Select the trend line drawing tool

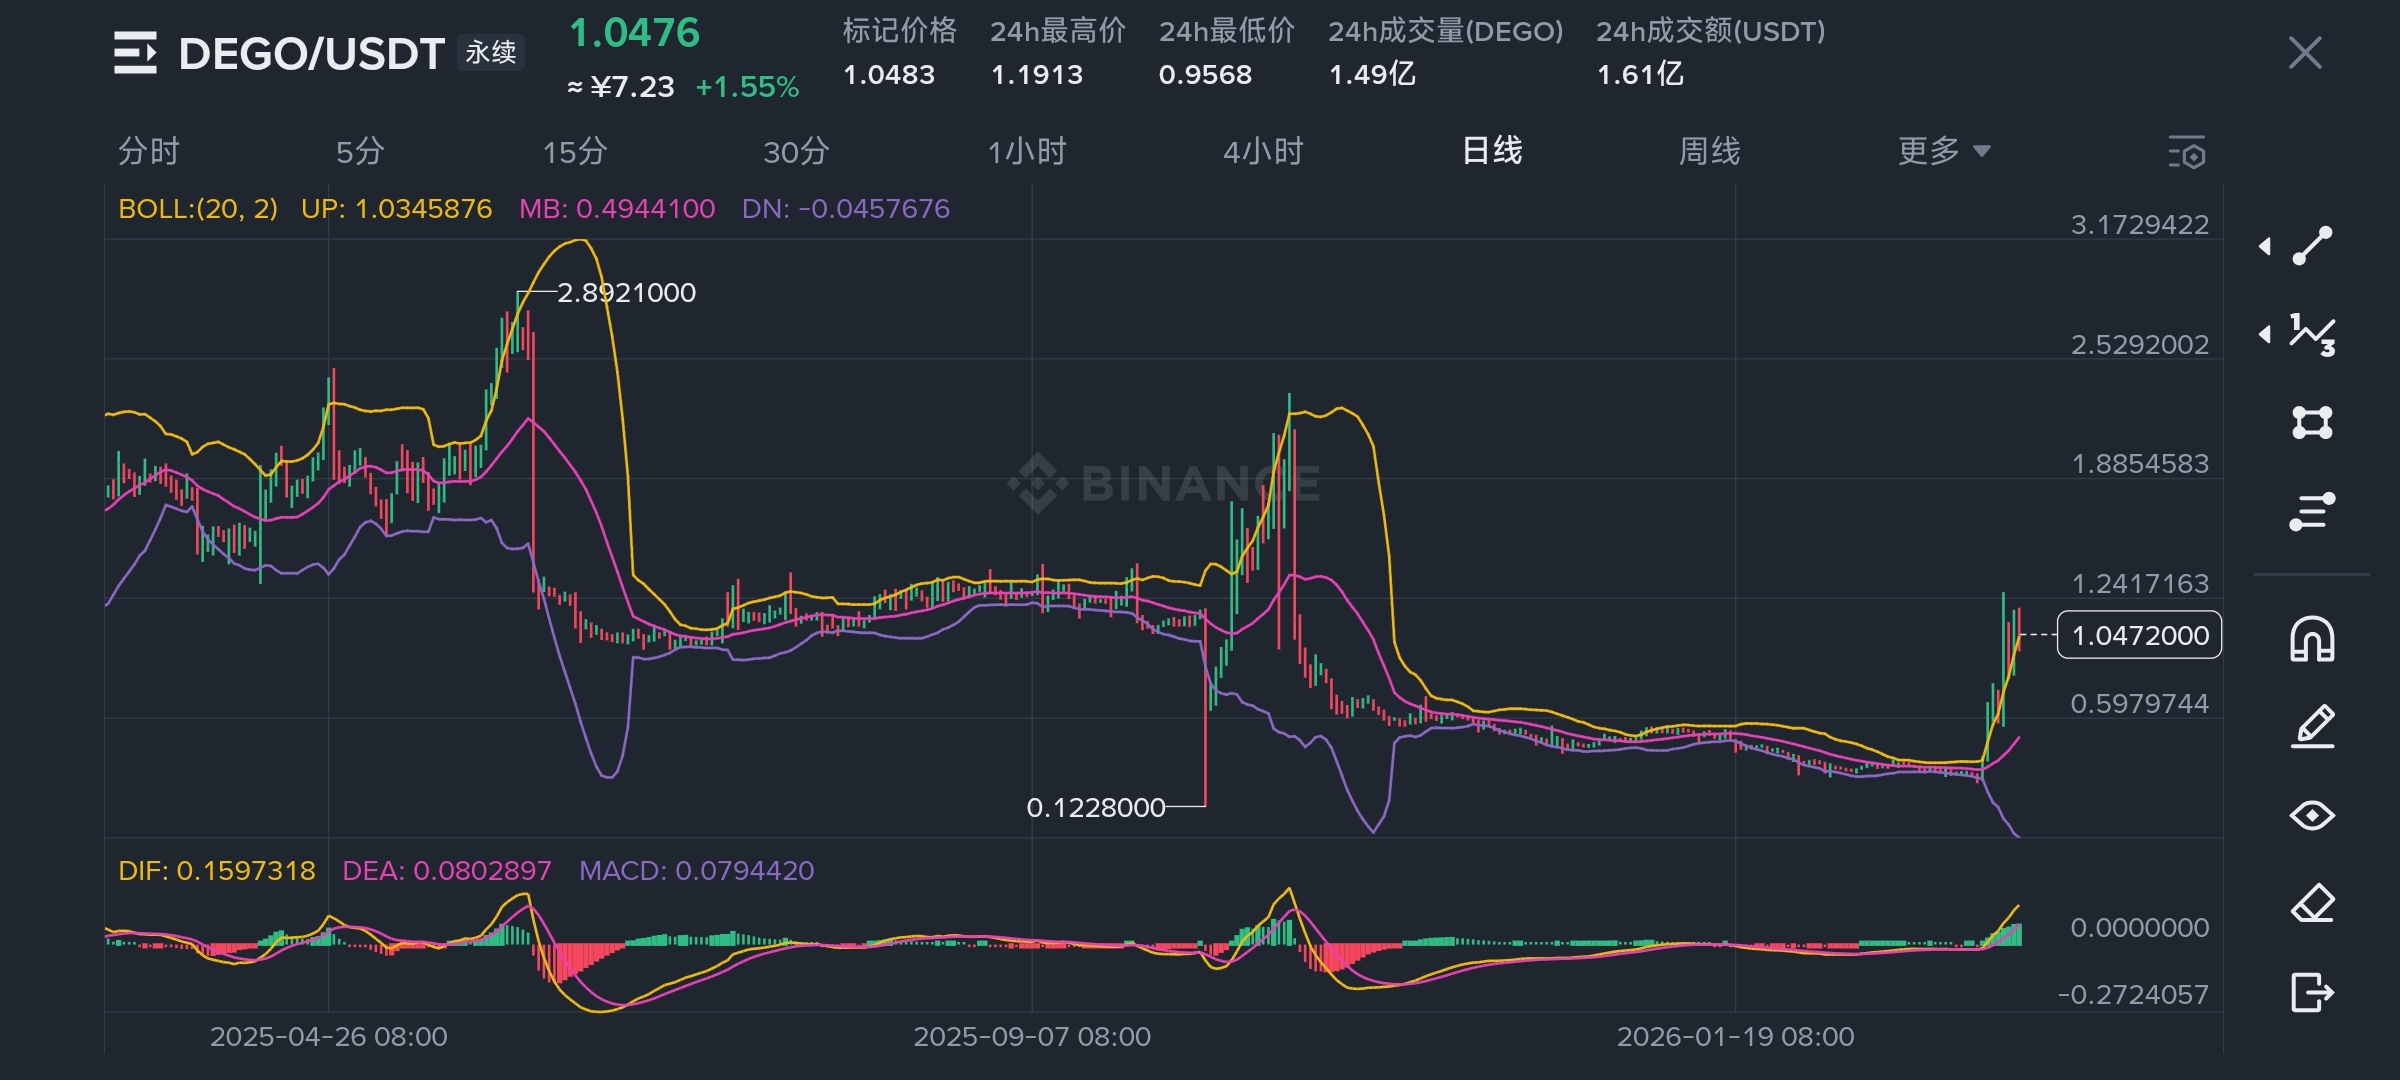tap(2312, 246)
